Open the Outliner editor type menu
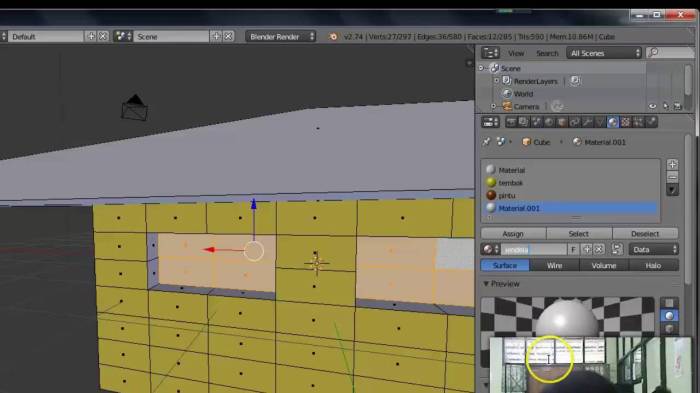Image resolution: width=700 pixels, height=393 pixels. click(x=491, y=53)
